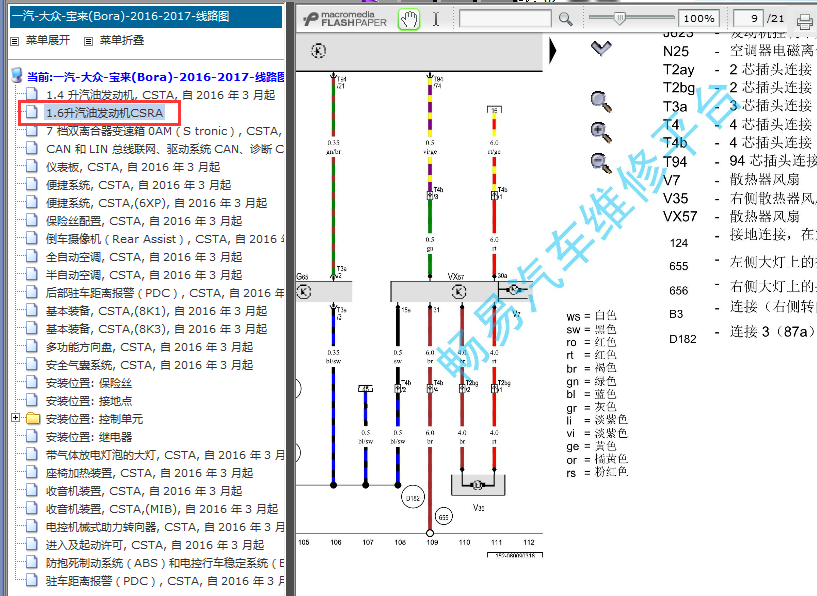Select the hand pan tool in FlashPaper toolbar
The image size is (817, 596).
[x=409, y=19]
